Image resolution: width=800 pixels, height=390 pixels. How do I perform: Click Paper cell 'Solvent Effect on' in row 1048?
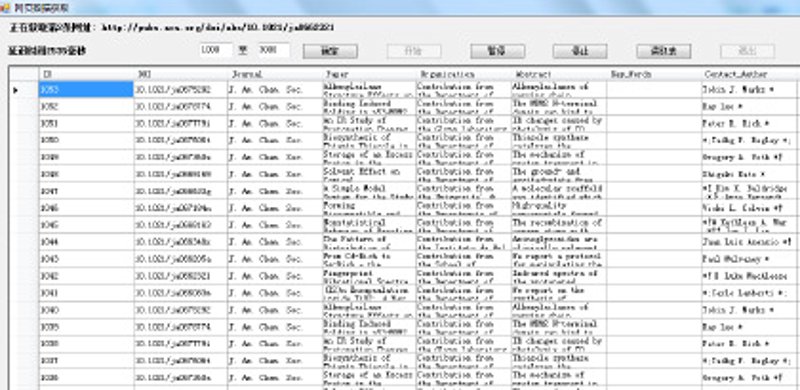tap(369, 175)
